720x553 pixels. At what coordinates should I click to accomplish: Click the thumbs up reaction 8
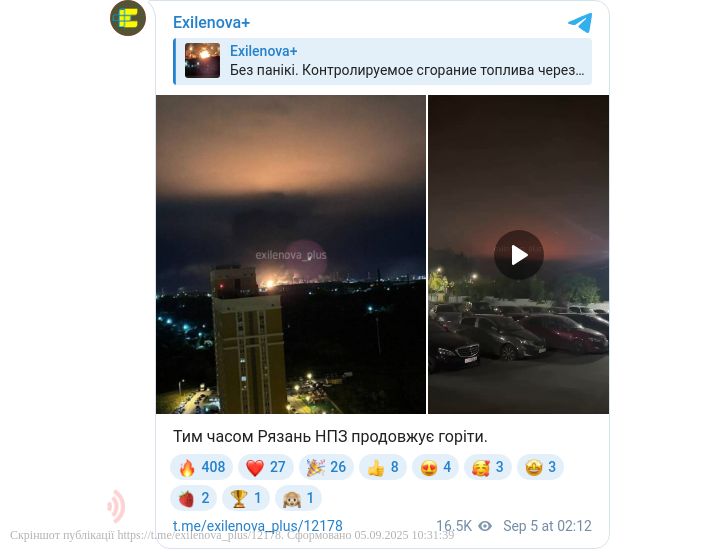click(382, 467)
